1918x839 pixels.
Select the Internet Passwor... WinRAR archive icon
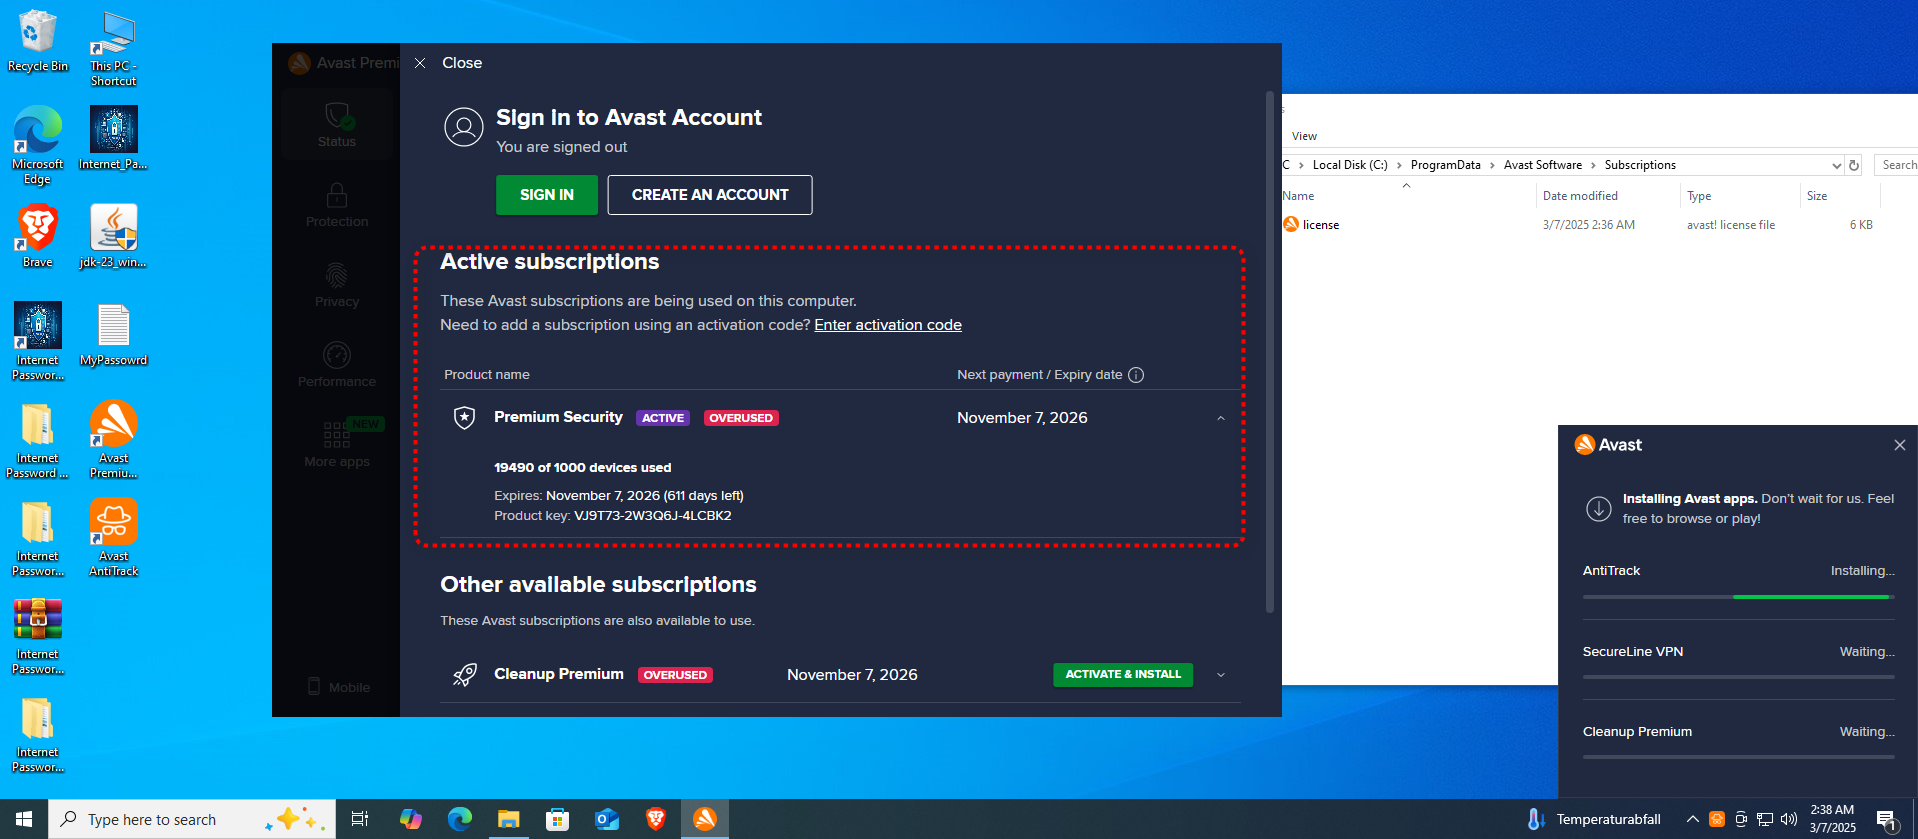pyautogui.click(x=37, y=635)
